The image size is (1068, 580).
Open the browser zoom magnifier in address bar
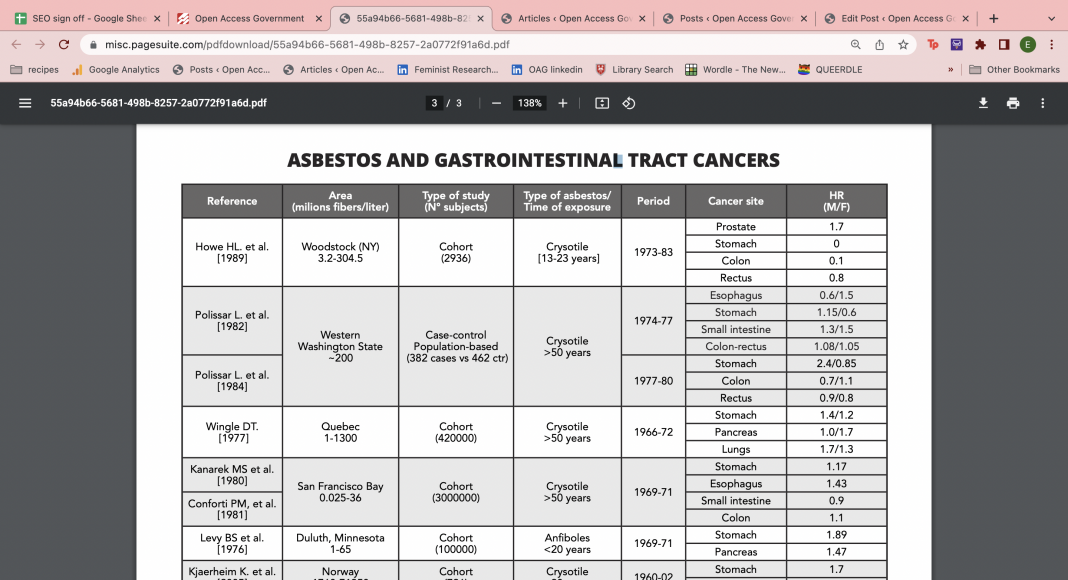tap(855, 44)
